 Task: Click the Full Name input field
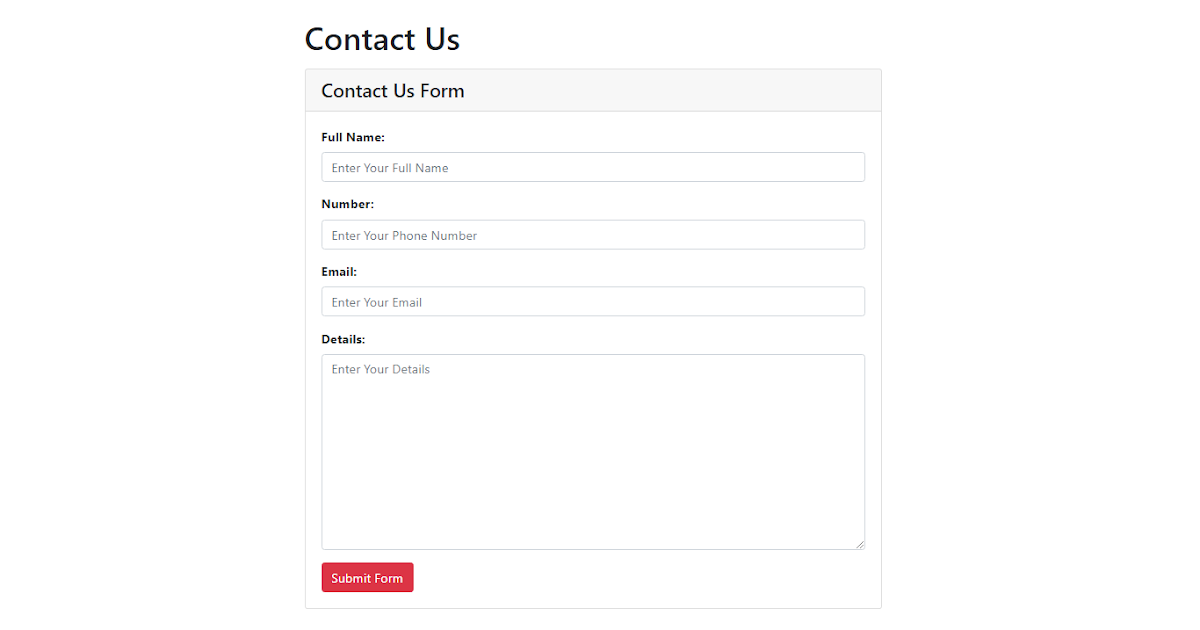(593, 167)
